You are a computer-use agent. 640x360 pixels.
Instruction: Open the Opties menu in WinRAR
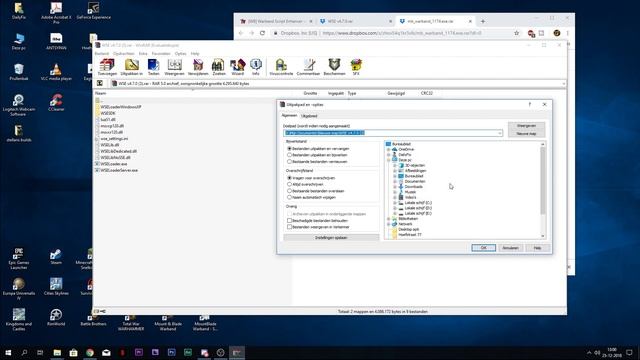pyautogui.click(x=180, y=53)
